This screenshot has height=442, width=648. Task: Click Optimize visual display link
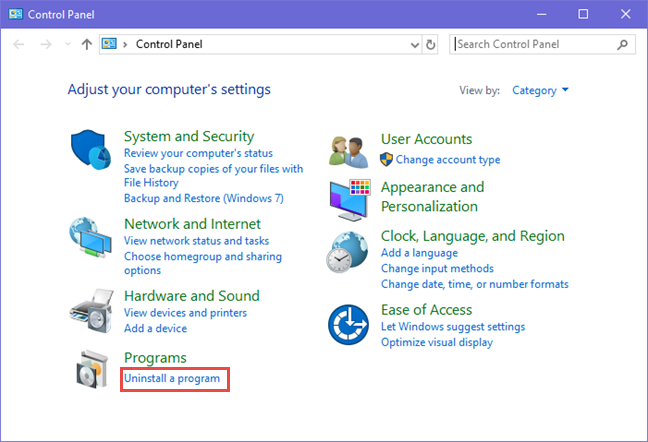(437, 343)
